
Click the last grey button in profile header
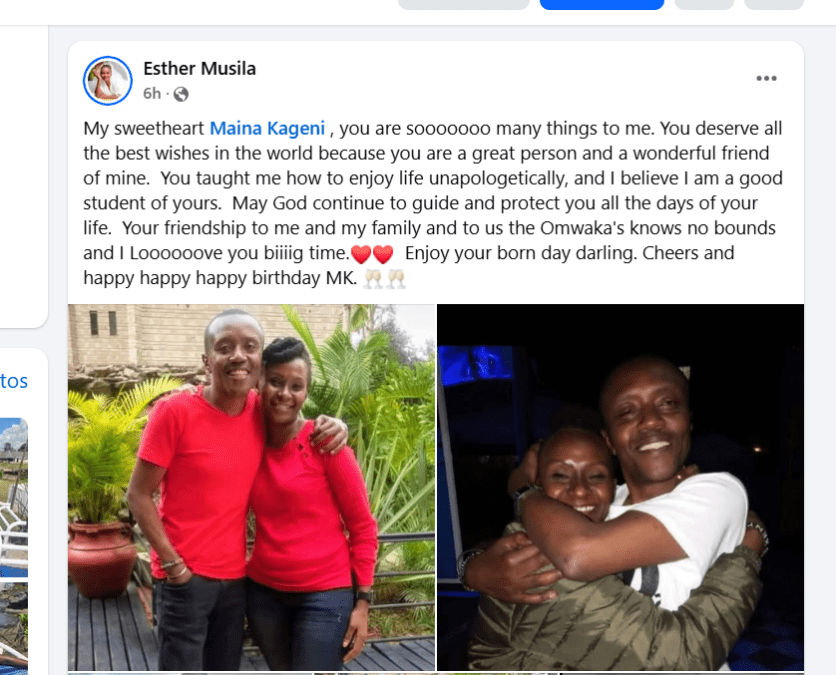point(774,5)
